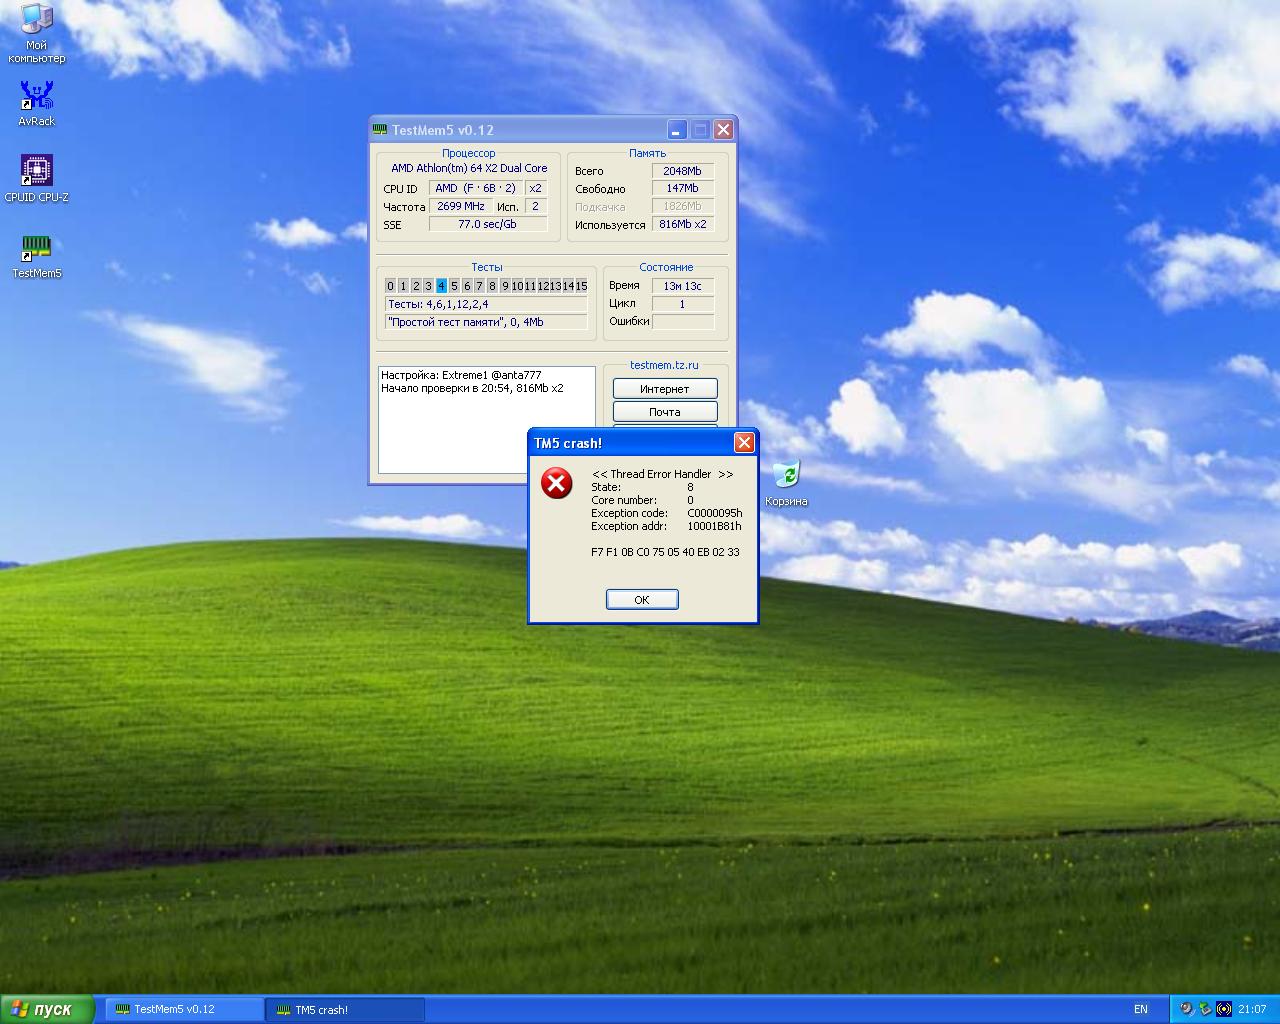
Task: Click the 1826Mb pagefile value
Action: (683, 206)
